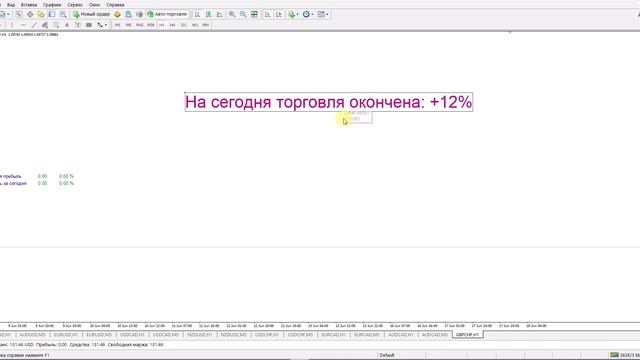This screenshot has height=360, width=640.
Task: Select the horizontal line drawing tool
Action: 23,25
